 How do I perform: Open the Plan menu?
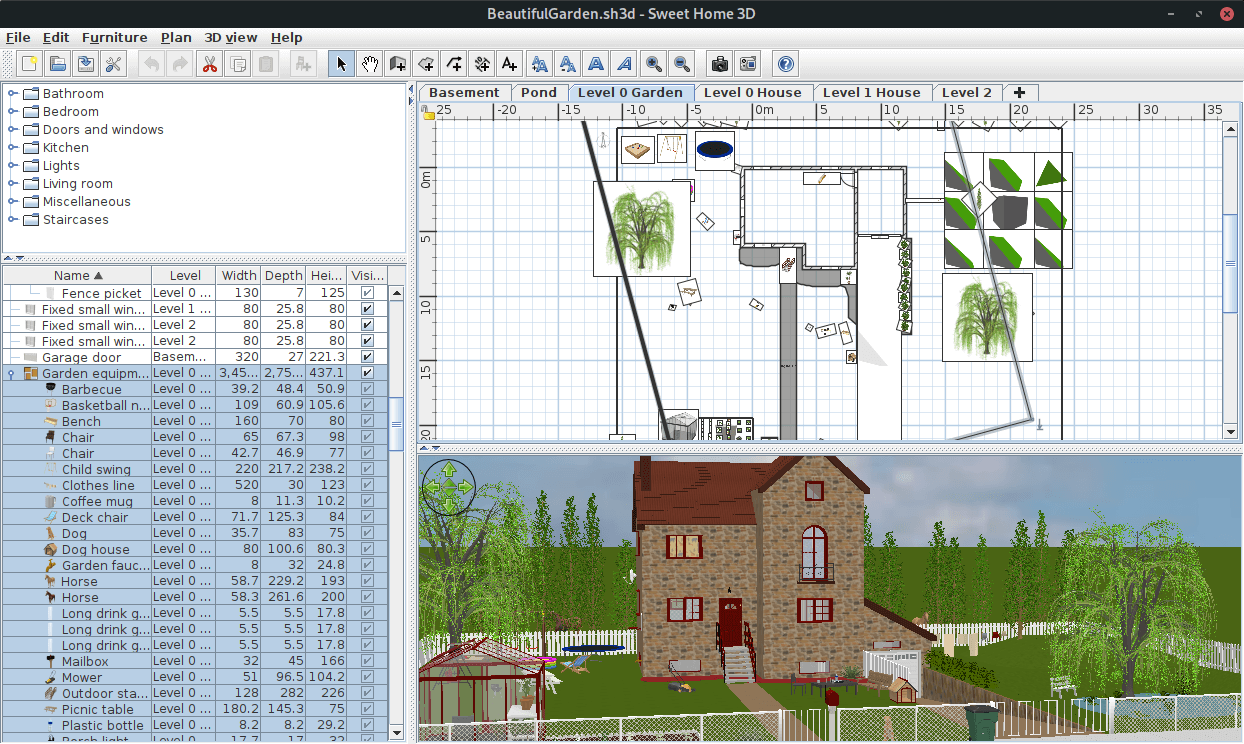[176, 37]
